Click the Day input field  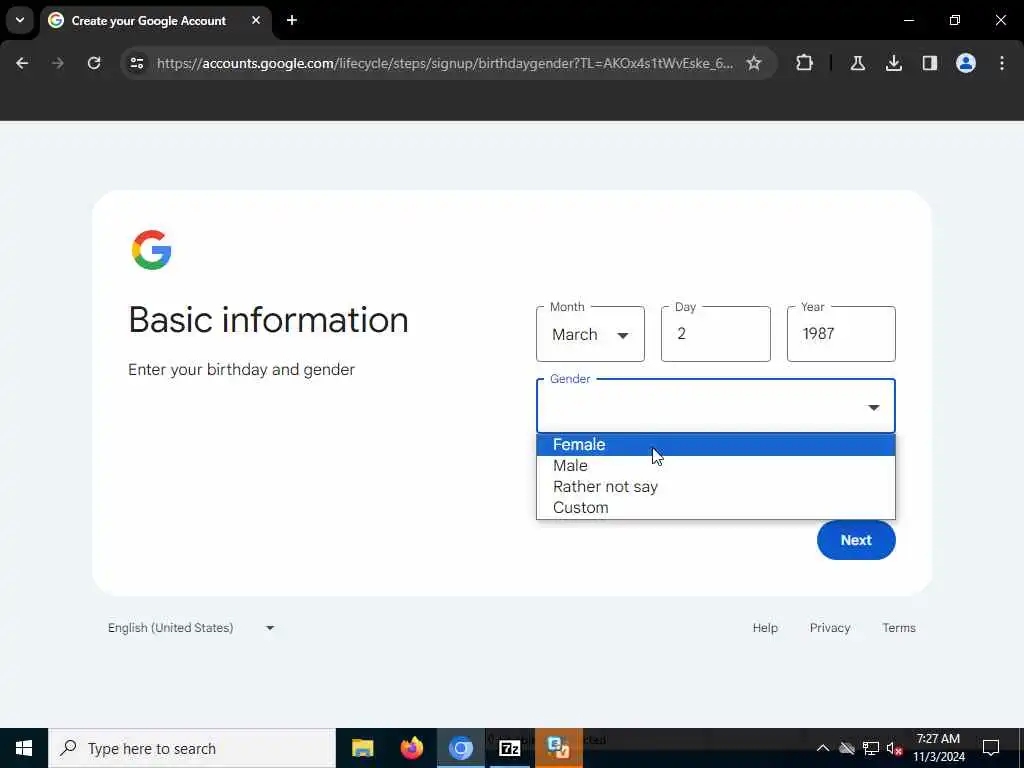(716, 334)
